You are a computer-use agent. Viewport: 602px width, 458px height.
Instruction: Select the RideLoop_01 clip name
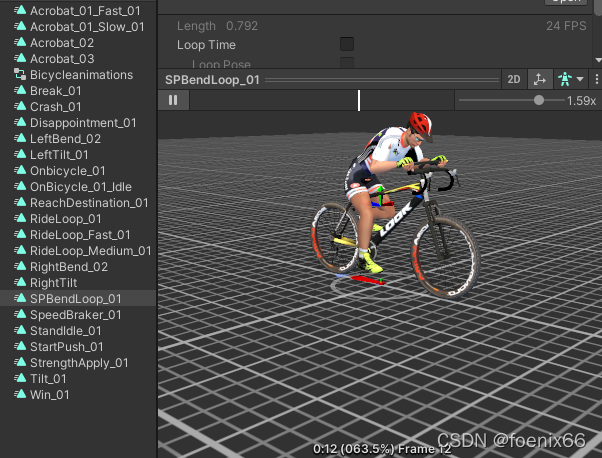(66, 219)
